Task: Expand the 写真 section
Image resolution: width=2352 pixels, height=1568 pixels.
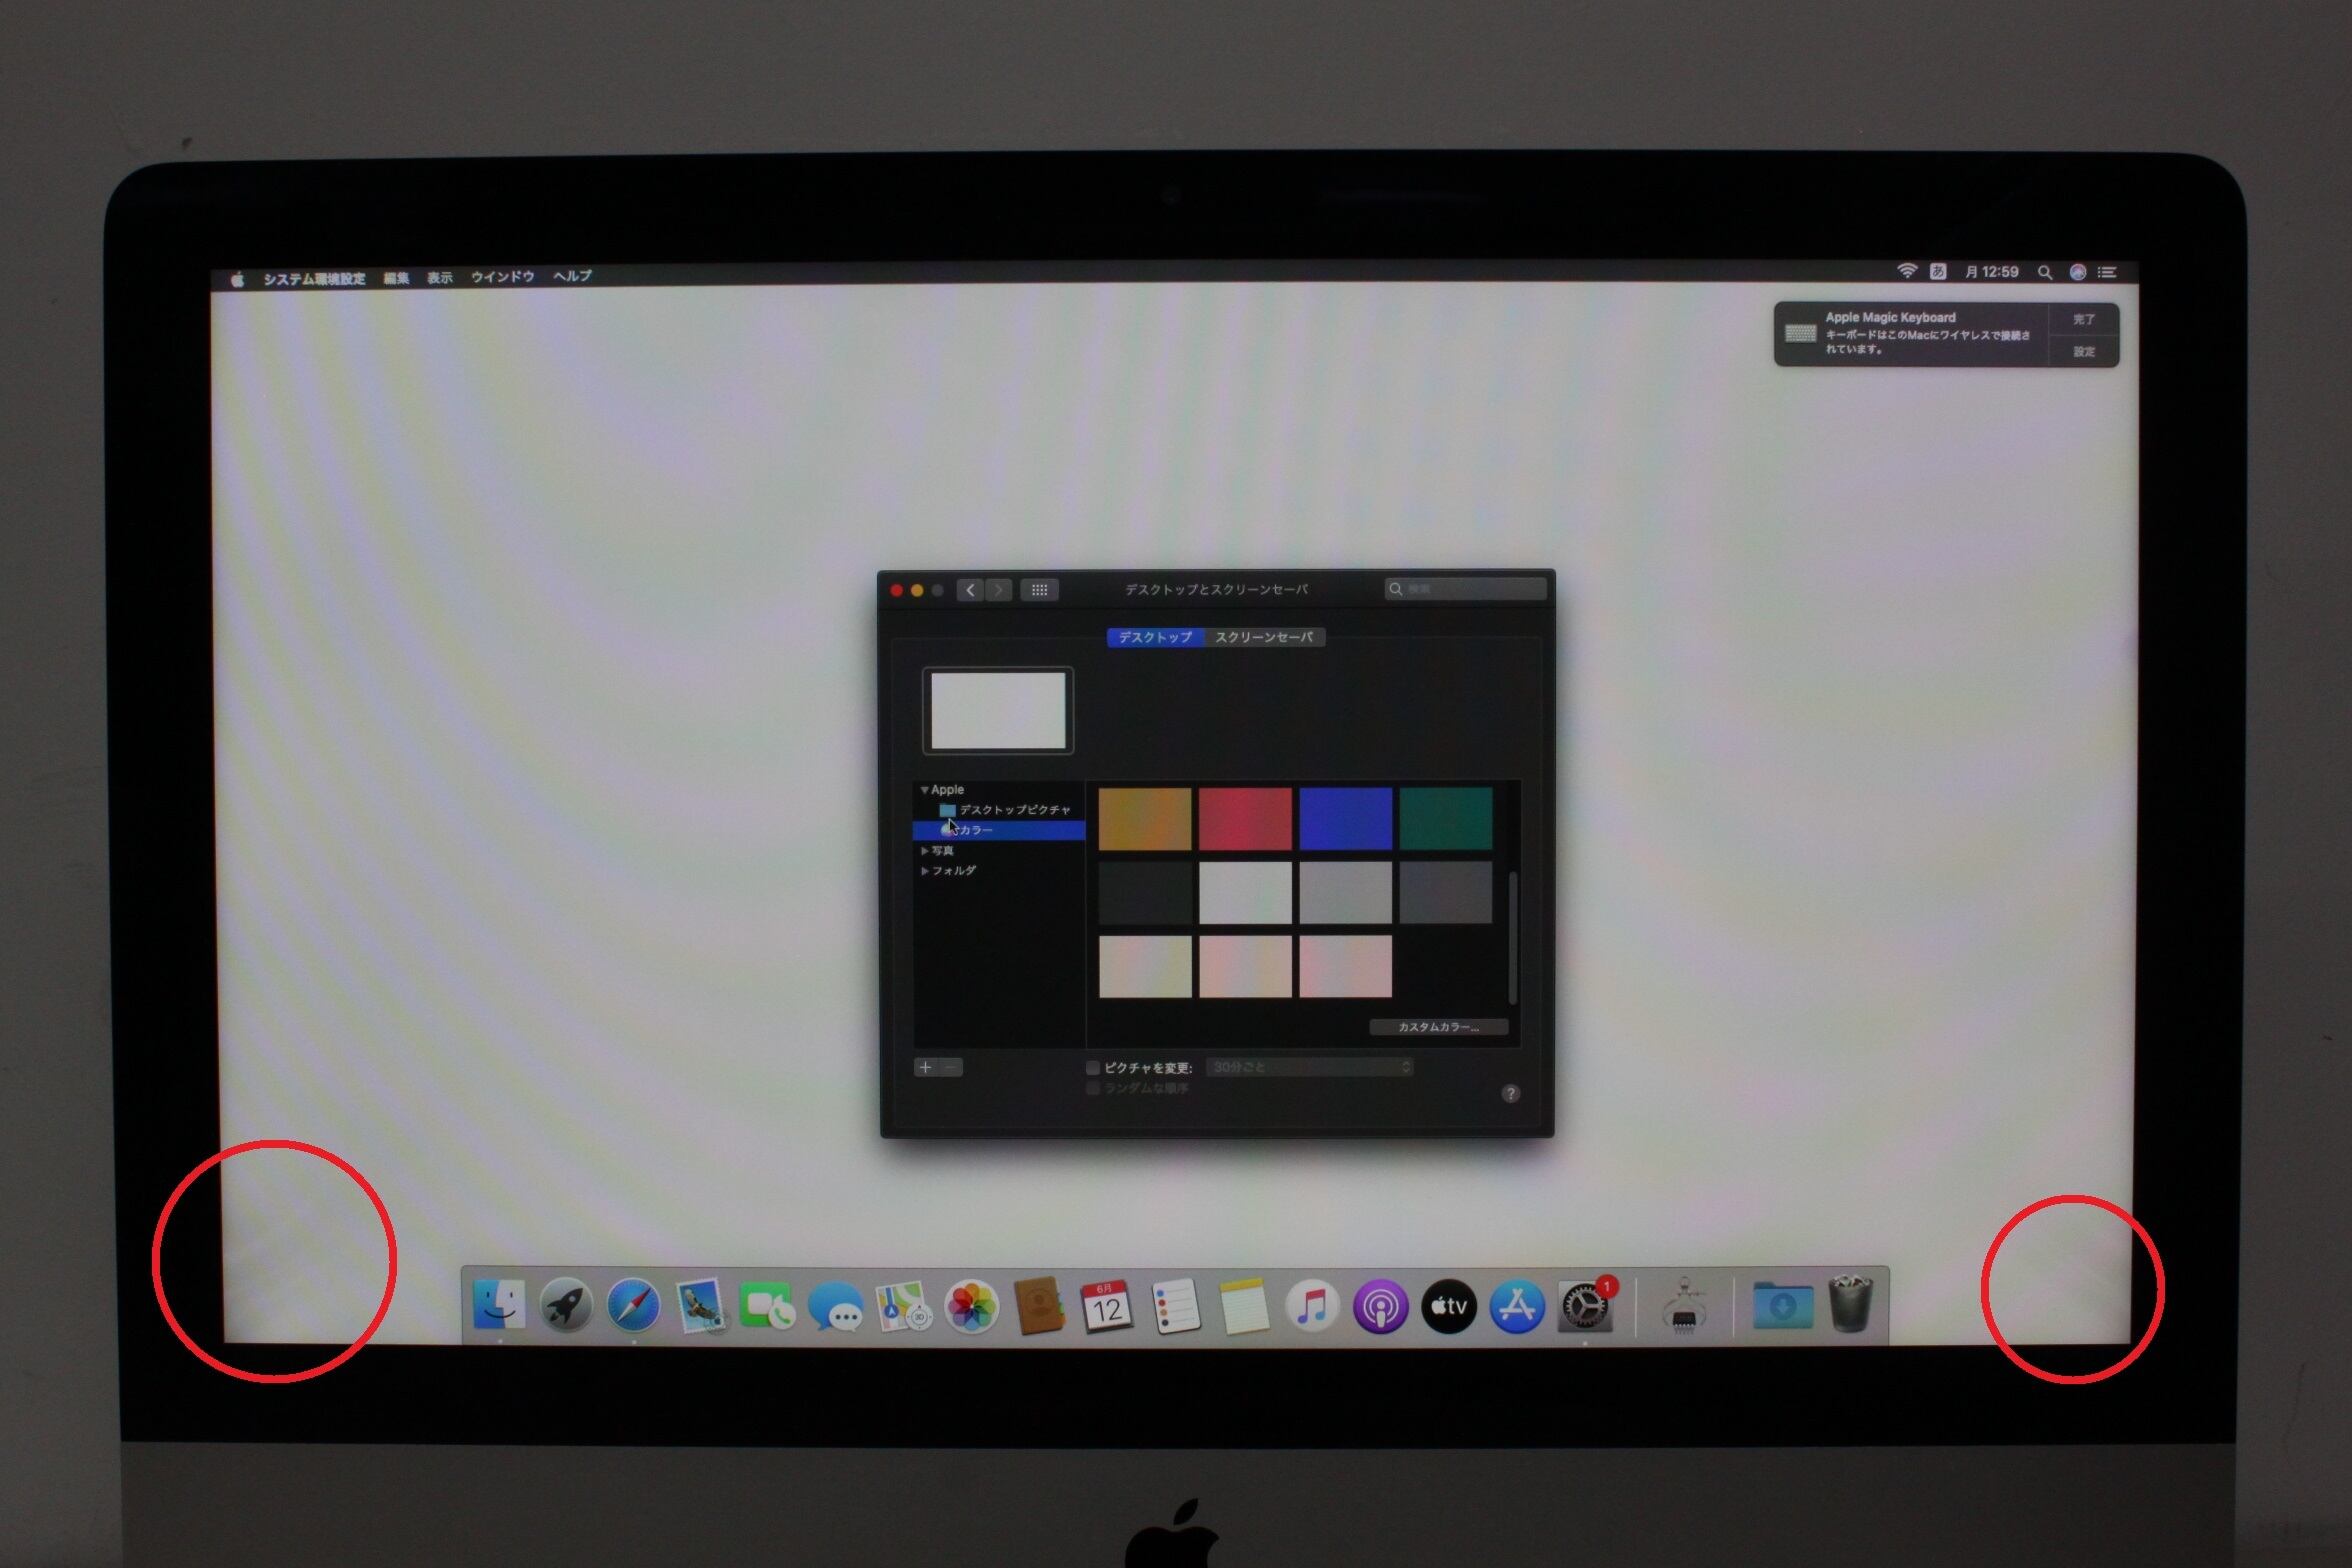Action: pyautogui.click(x=924, y=851)
